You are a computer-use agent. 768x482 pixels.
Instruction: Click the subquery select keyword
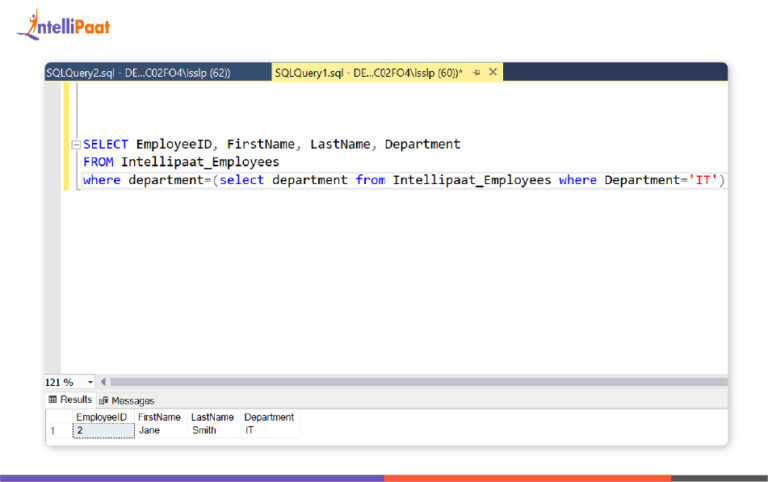coord(241,180)
